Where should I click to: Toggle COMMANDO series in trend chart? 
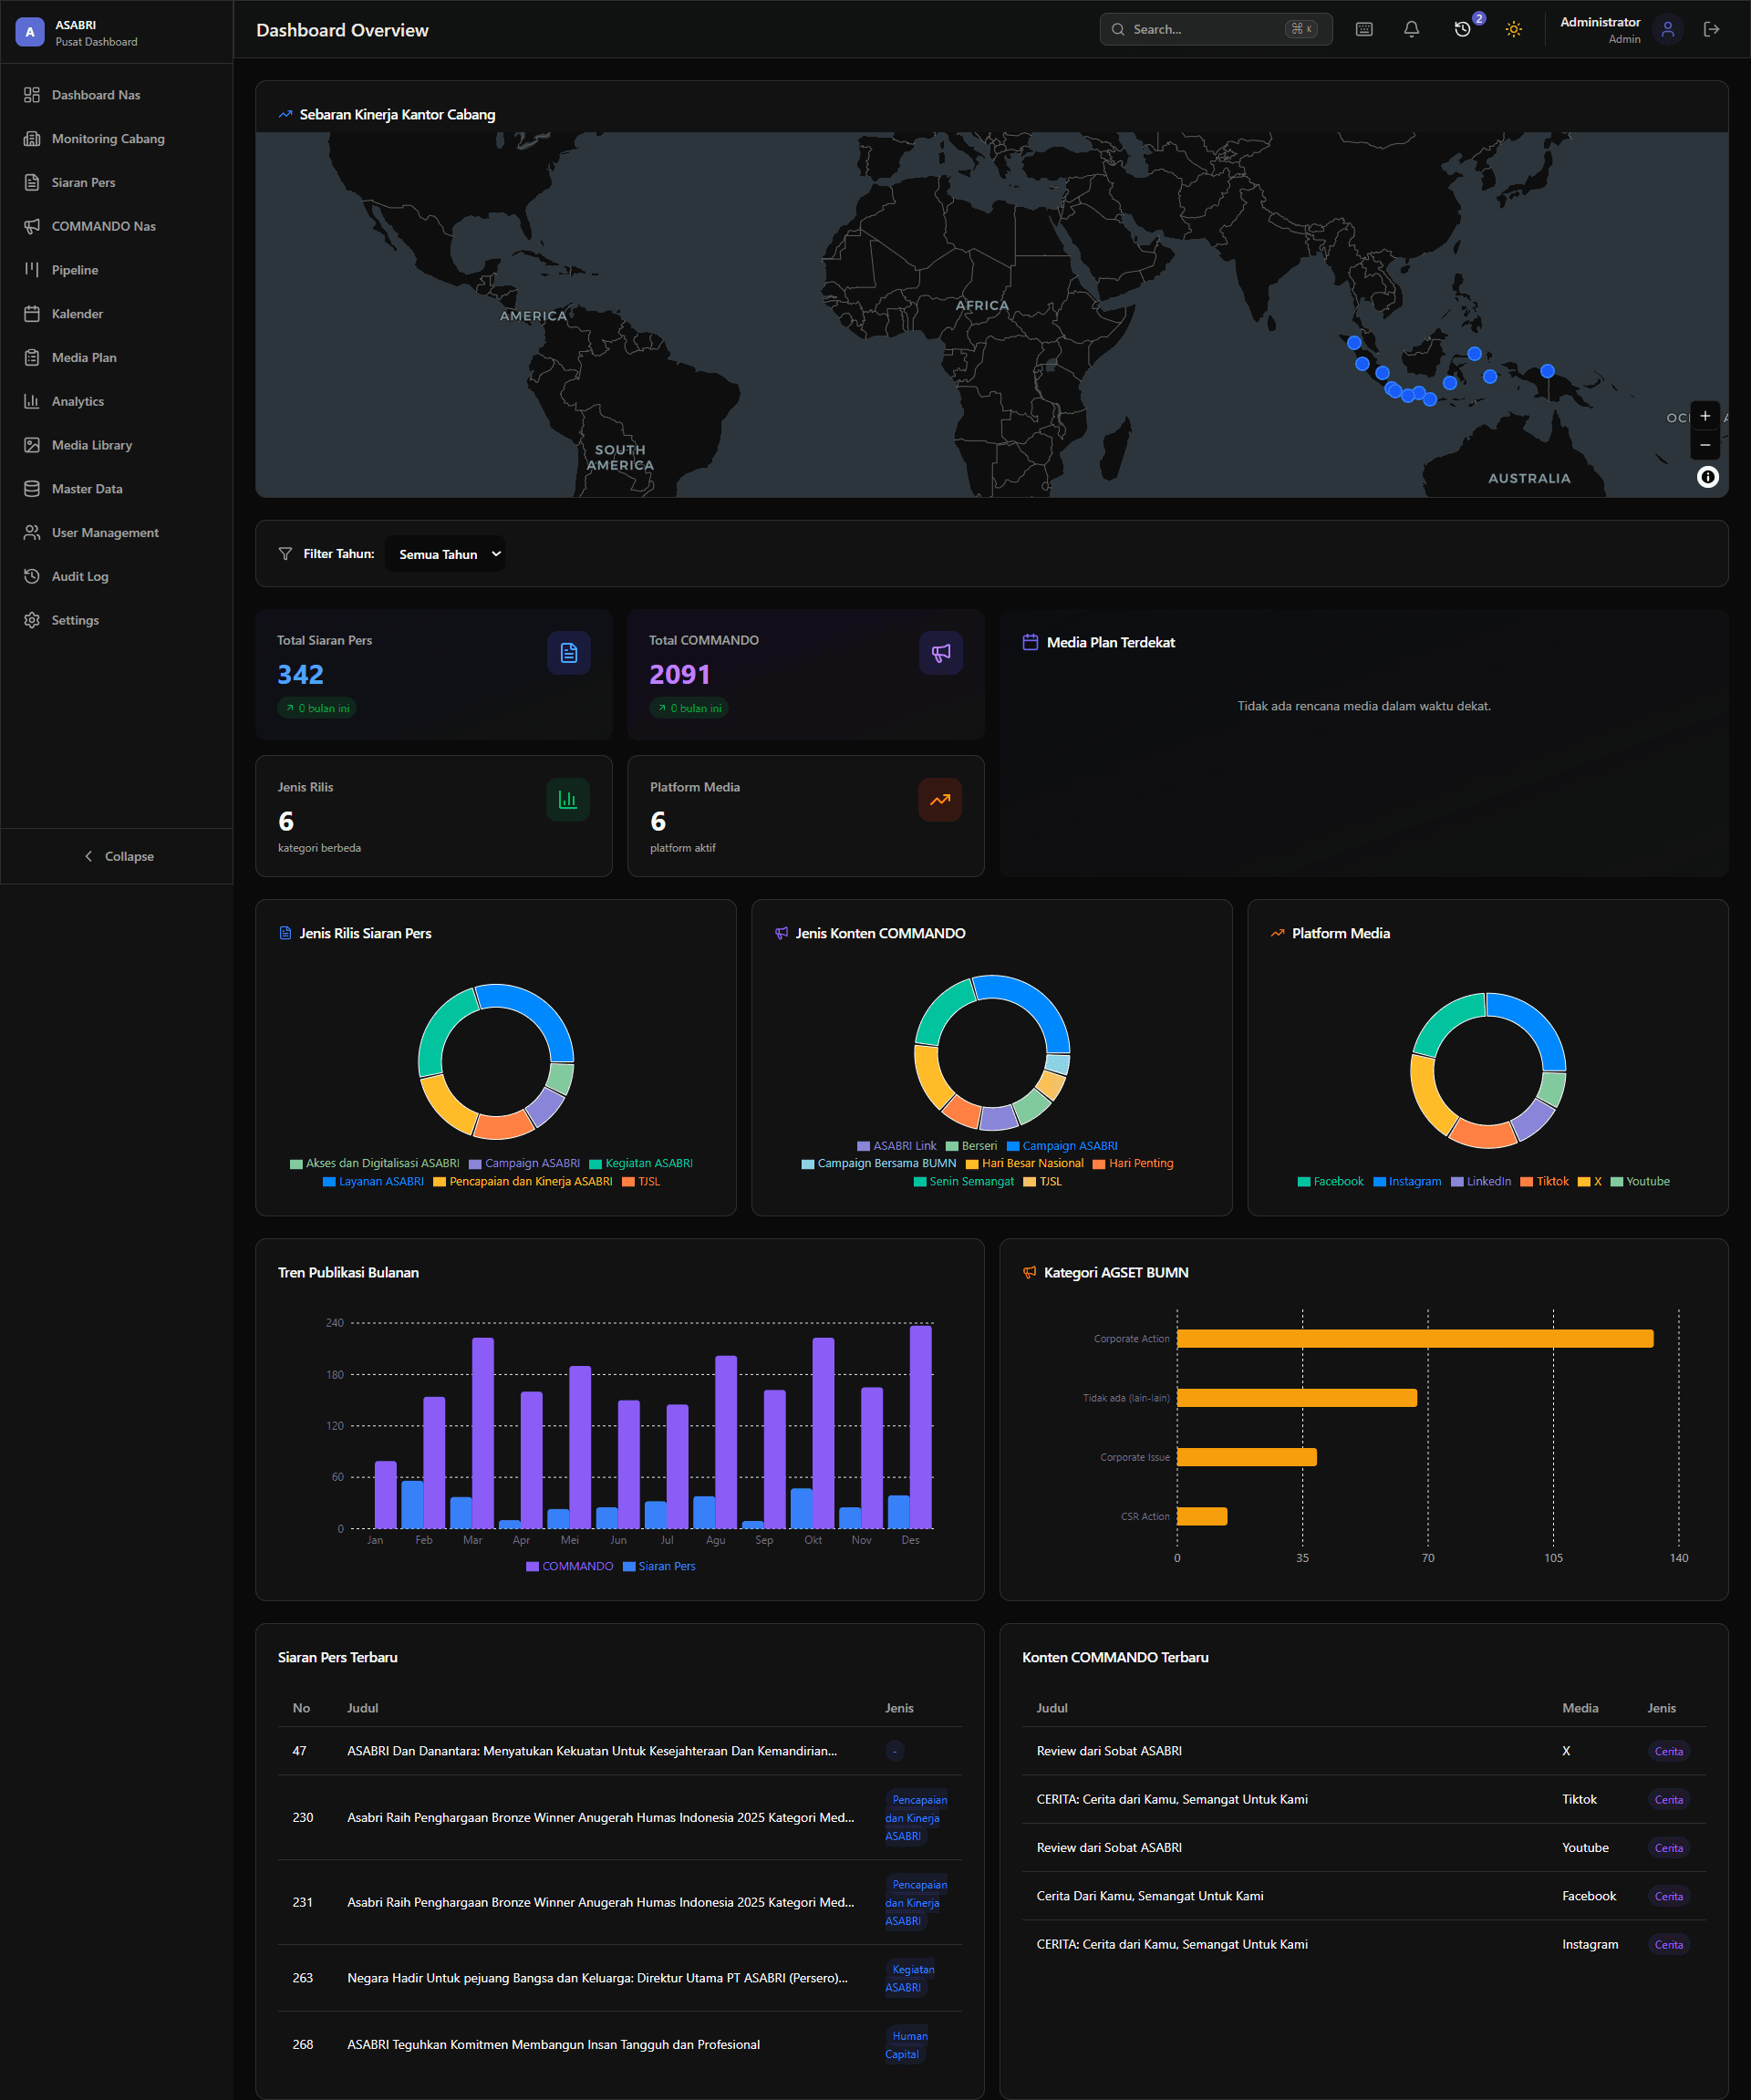[x=570, y=1566]
